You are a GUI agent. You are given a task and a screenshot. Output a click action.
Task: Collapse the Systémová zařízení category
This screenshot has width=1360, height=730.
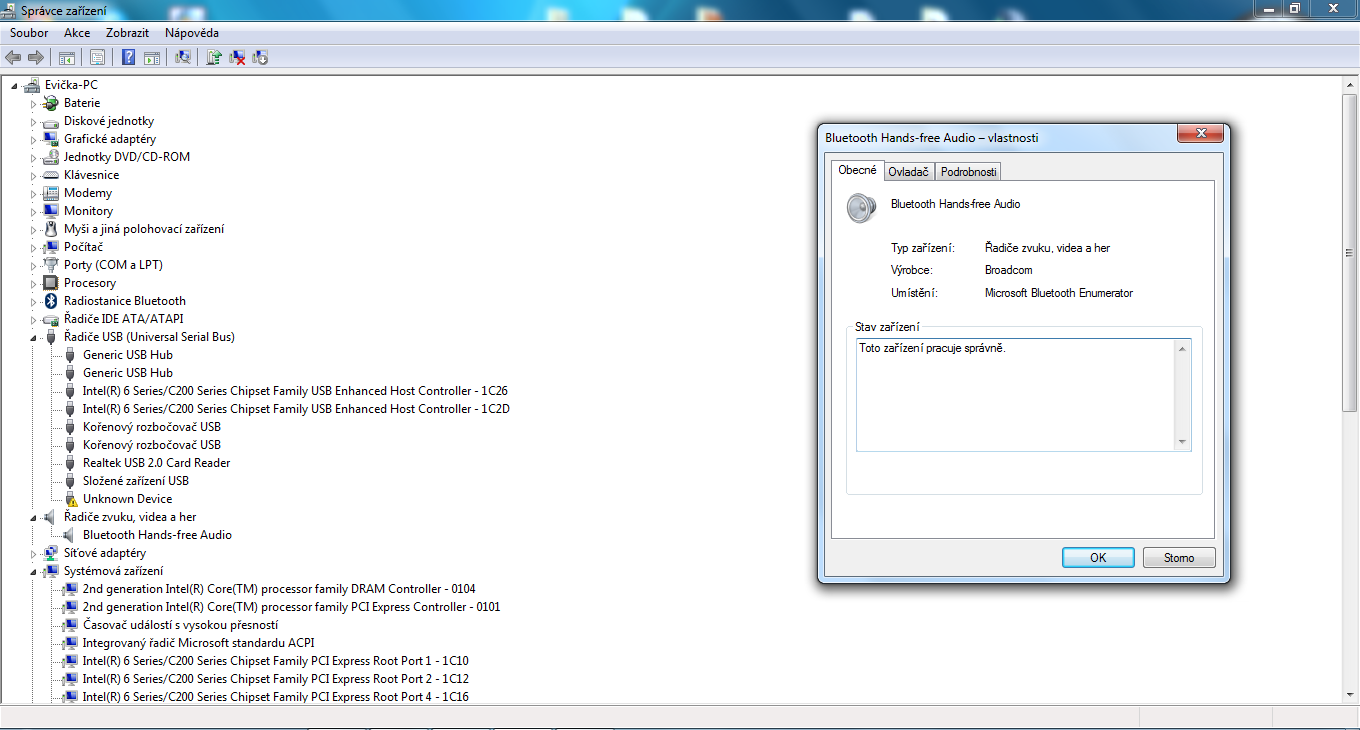point(33,571)
